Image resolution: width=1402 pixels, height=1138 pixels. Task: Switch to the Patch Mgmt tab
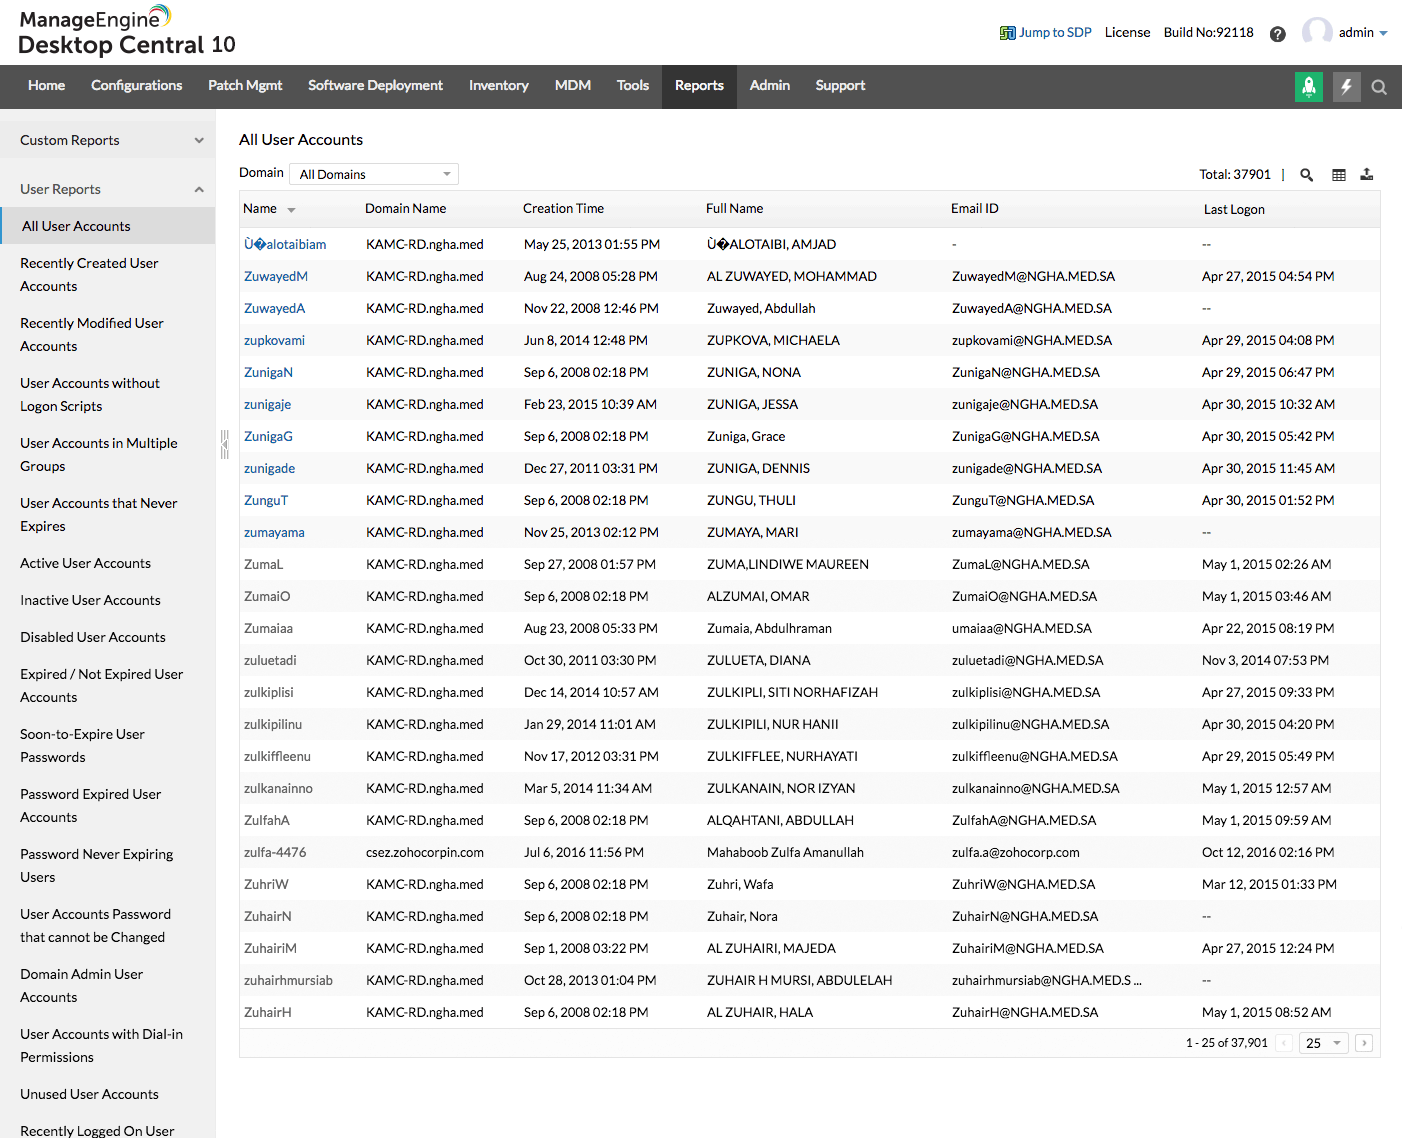point(245,86)
